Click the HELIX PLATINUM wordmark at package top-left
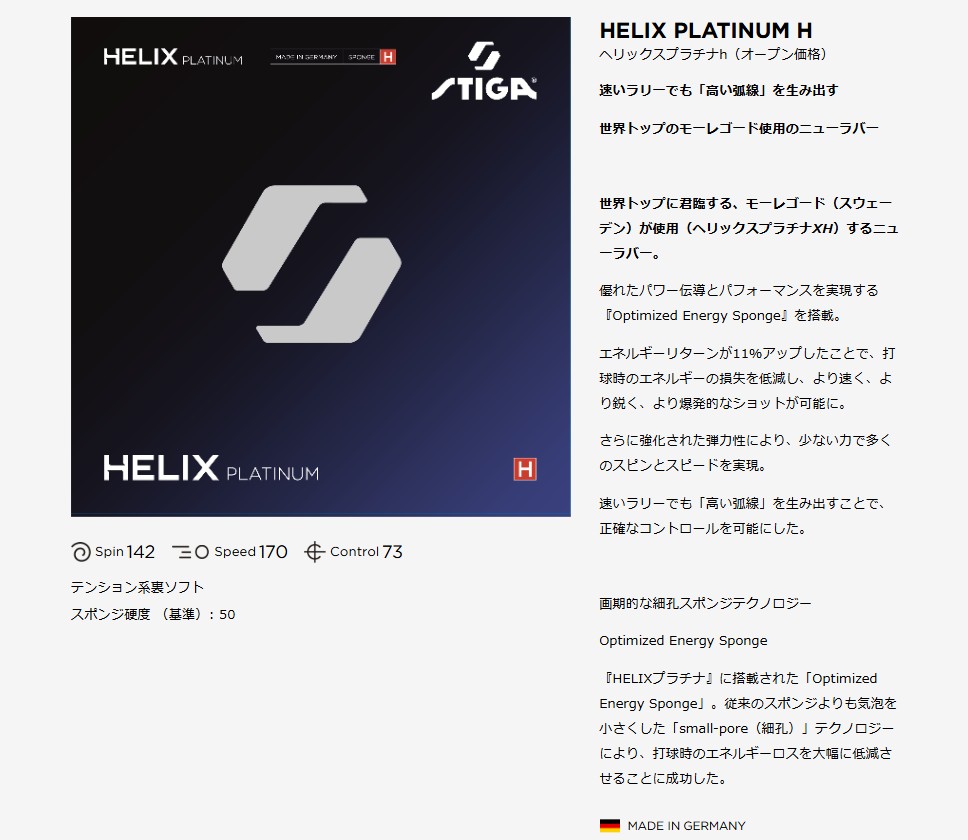The width and height of the screenshot is (968, 840). (x=173, y=57)
